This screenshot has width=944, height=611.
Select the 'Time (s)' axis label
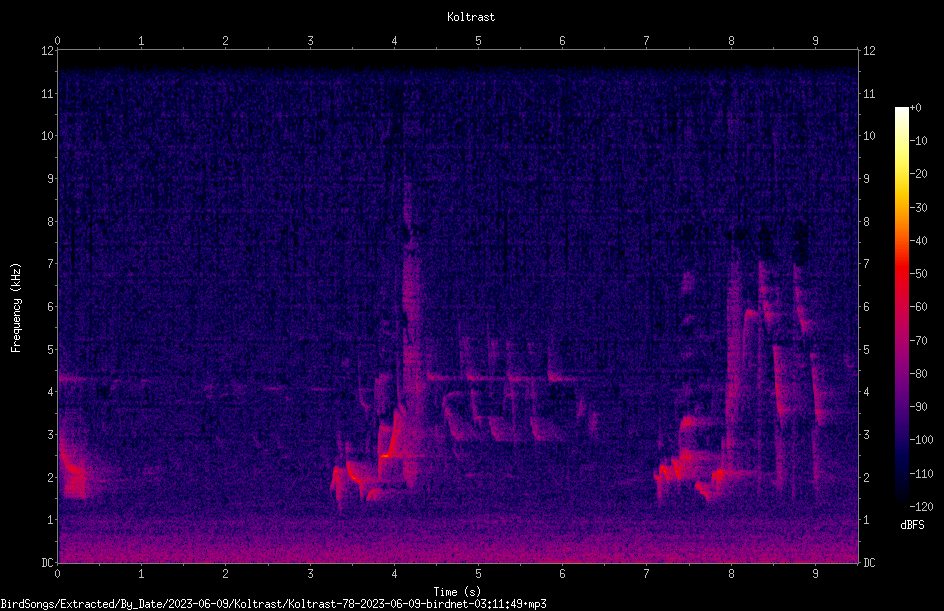(x=457, y=592)
